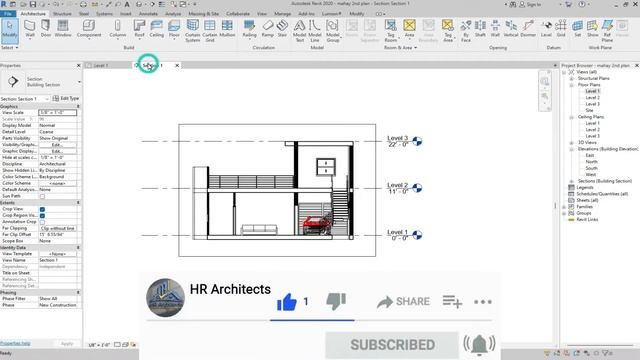Image resolution: width=640 pixels, height=360 pixels.
Task: Click the View Template None button
Action: point(57,254)
